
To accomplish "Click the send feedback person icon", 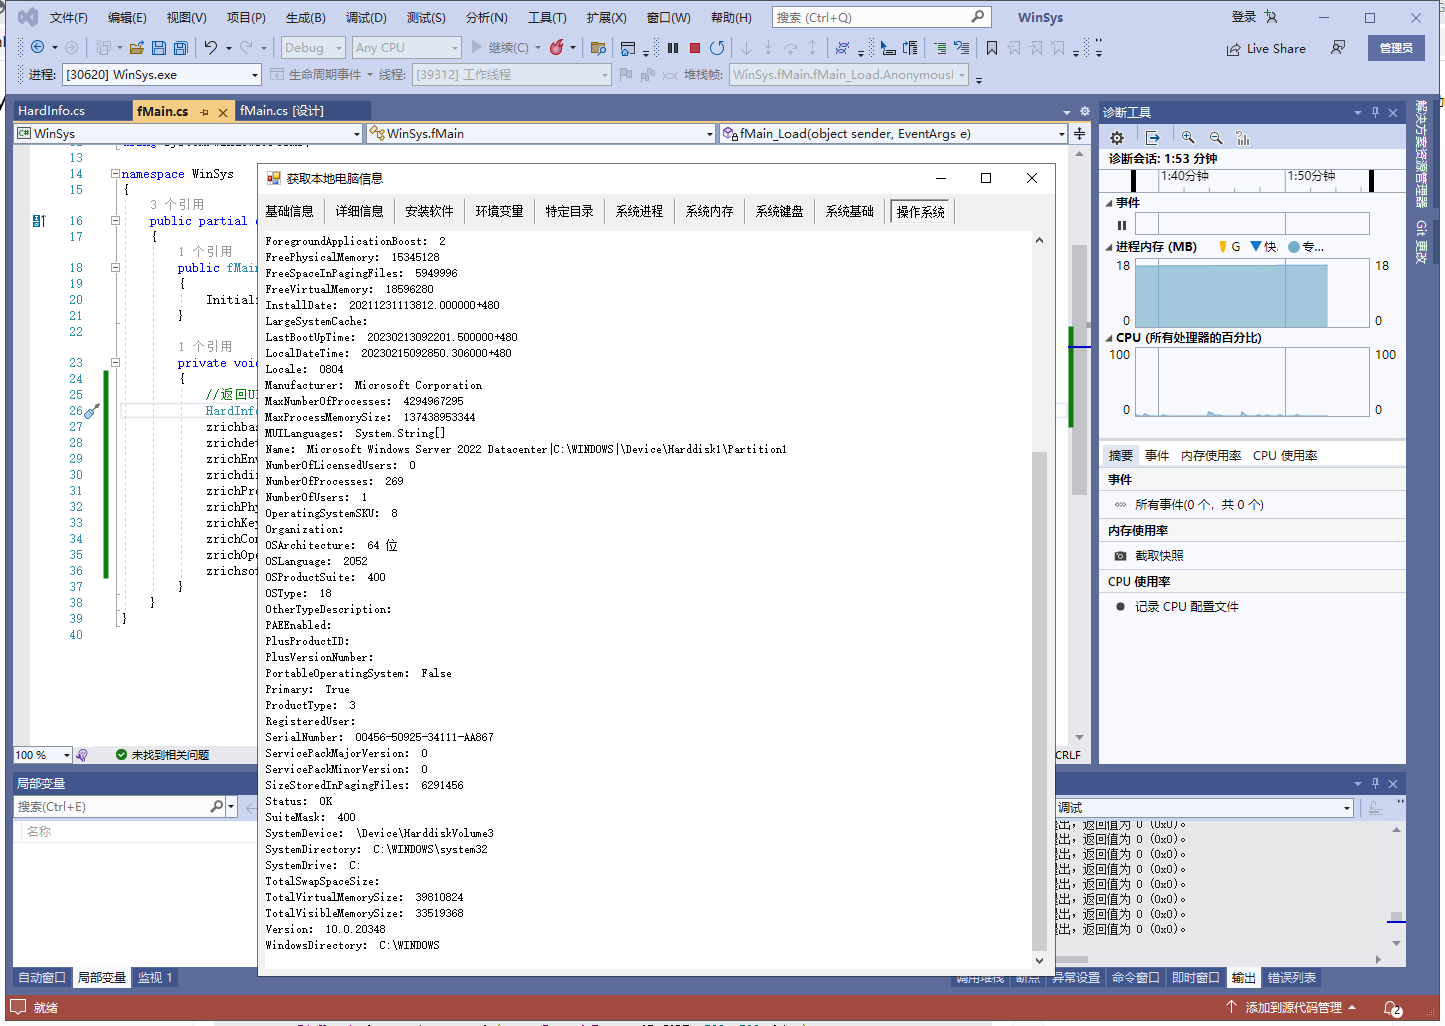I will [x=1337, y=47].
